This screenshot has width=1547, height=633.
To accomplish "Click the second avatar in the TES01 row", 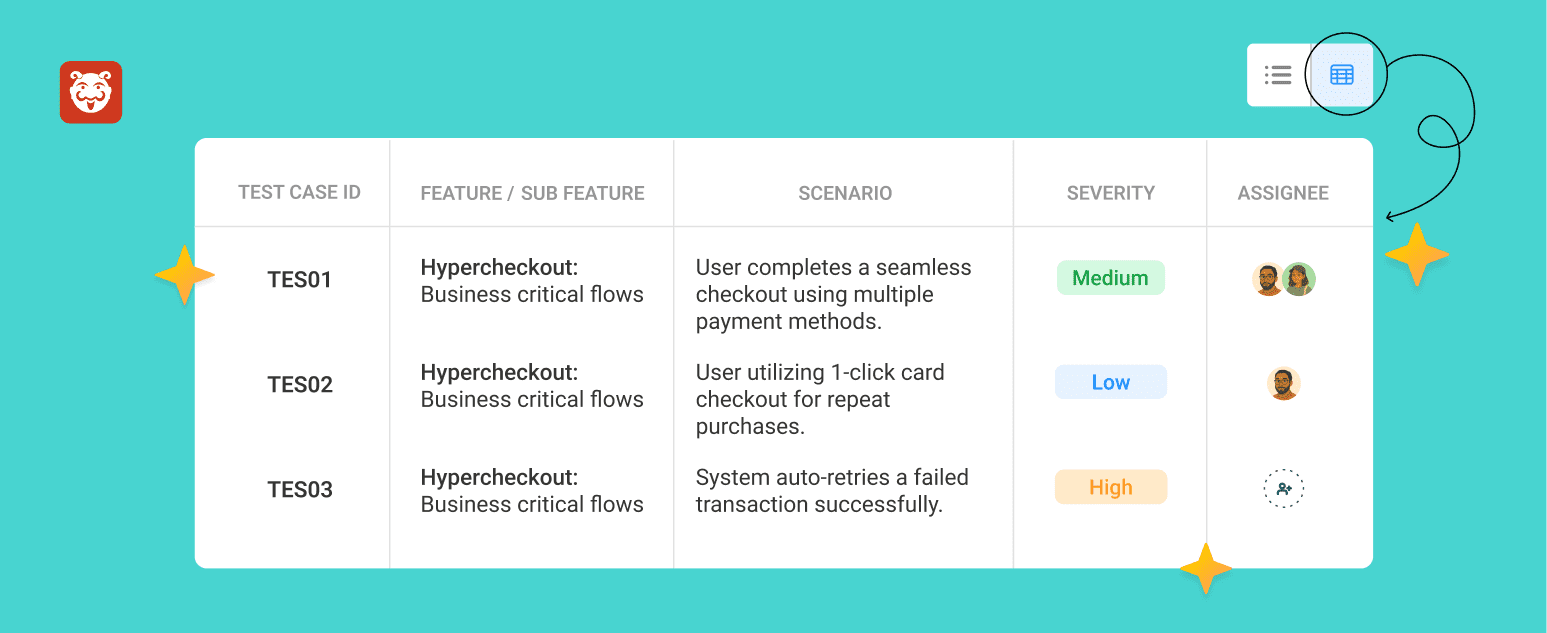I will pyautogui.click(x=1299, y=280).
